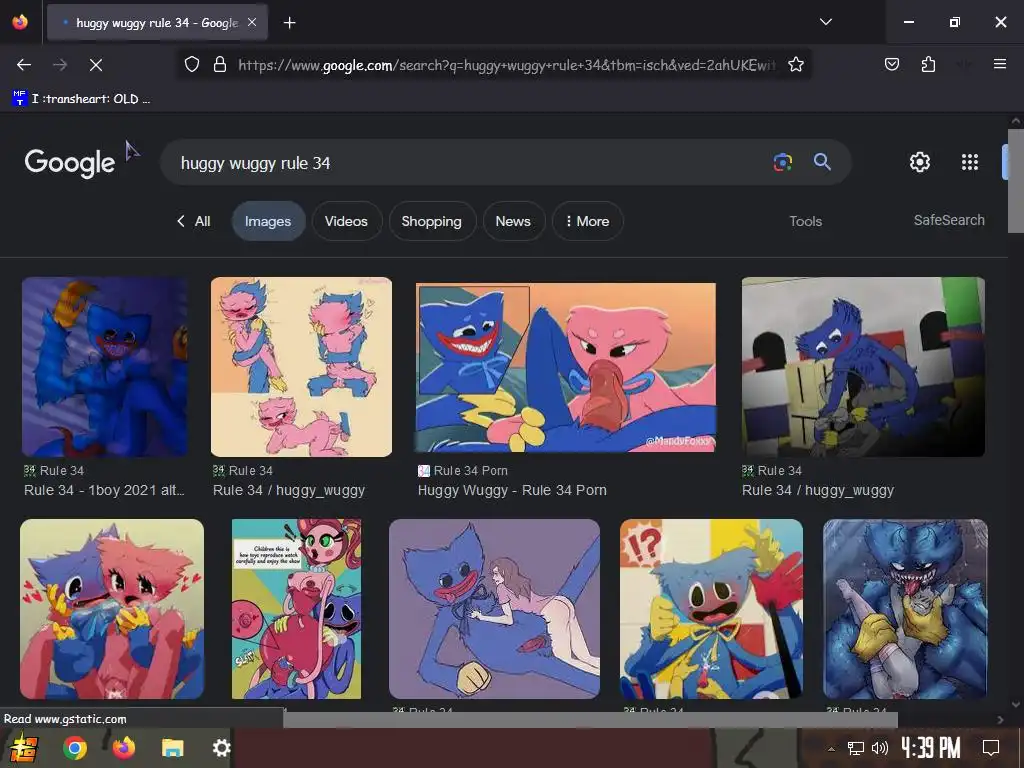
Task: Open the tracking protection shield icon
Action: click(191, 64)
